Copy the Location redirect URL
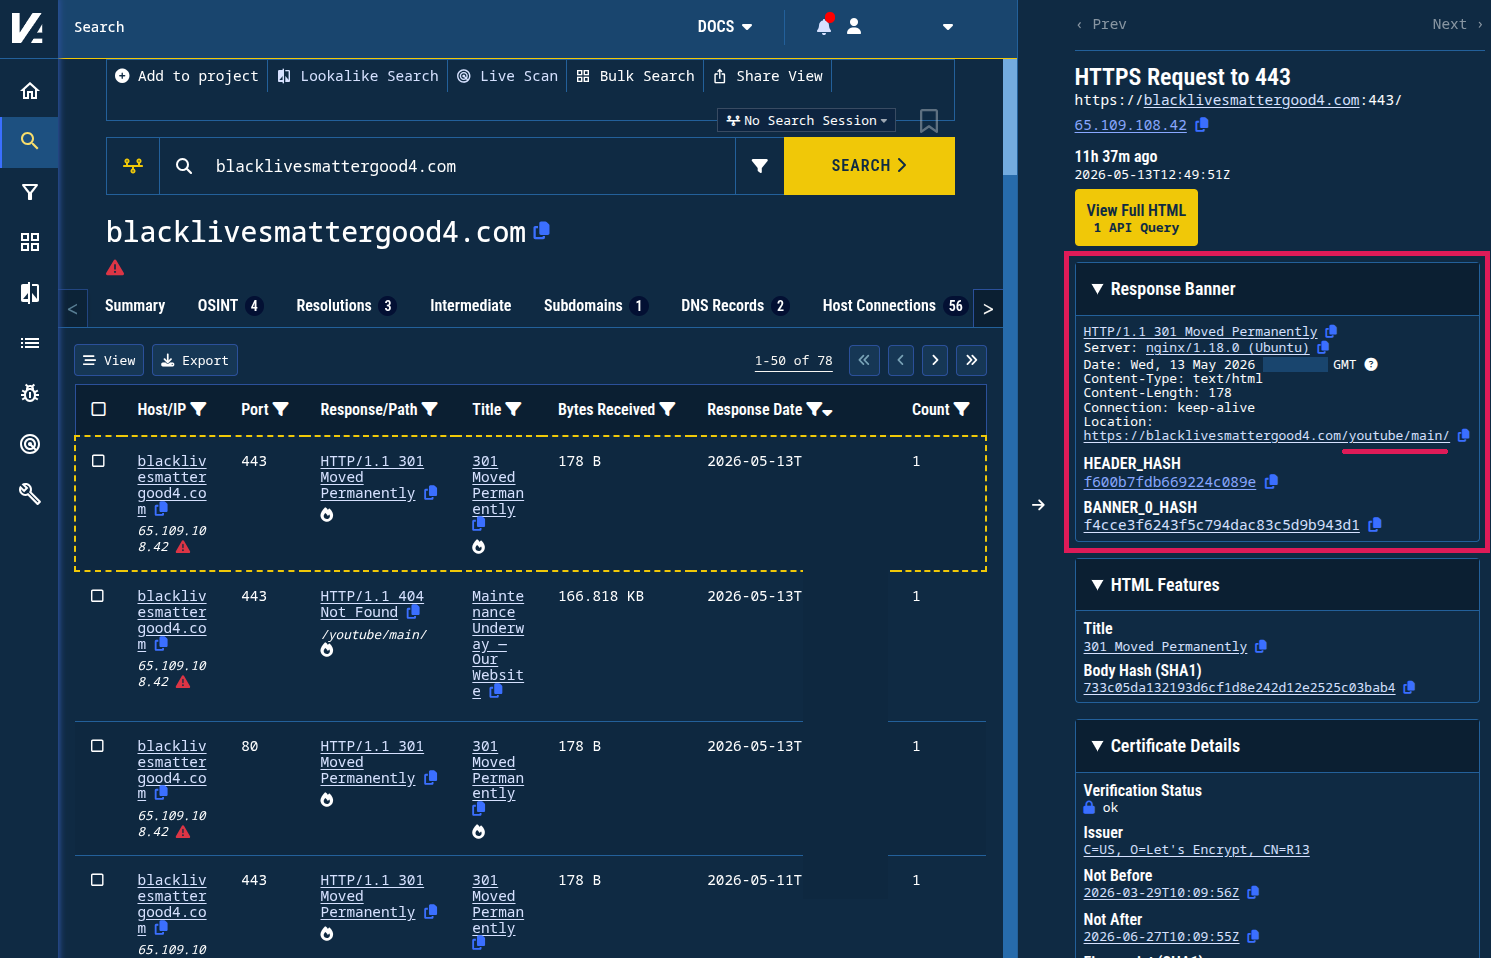 tap(1464, 435)
